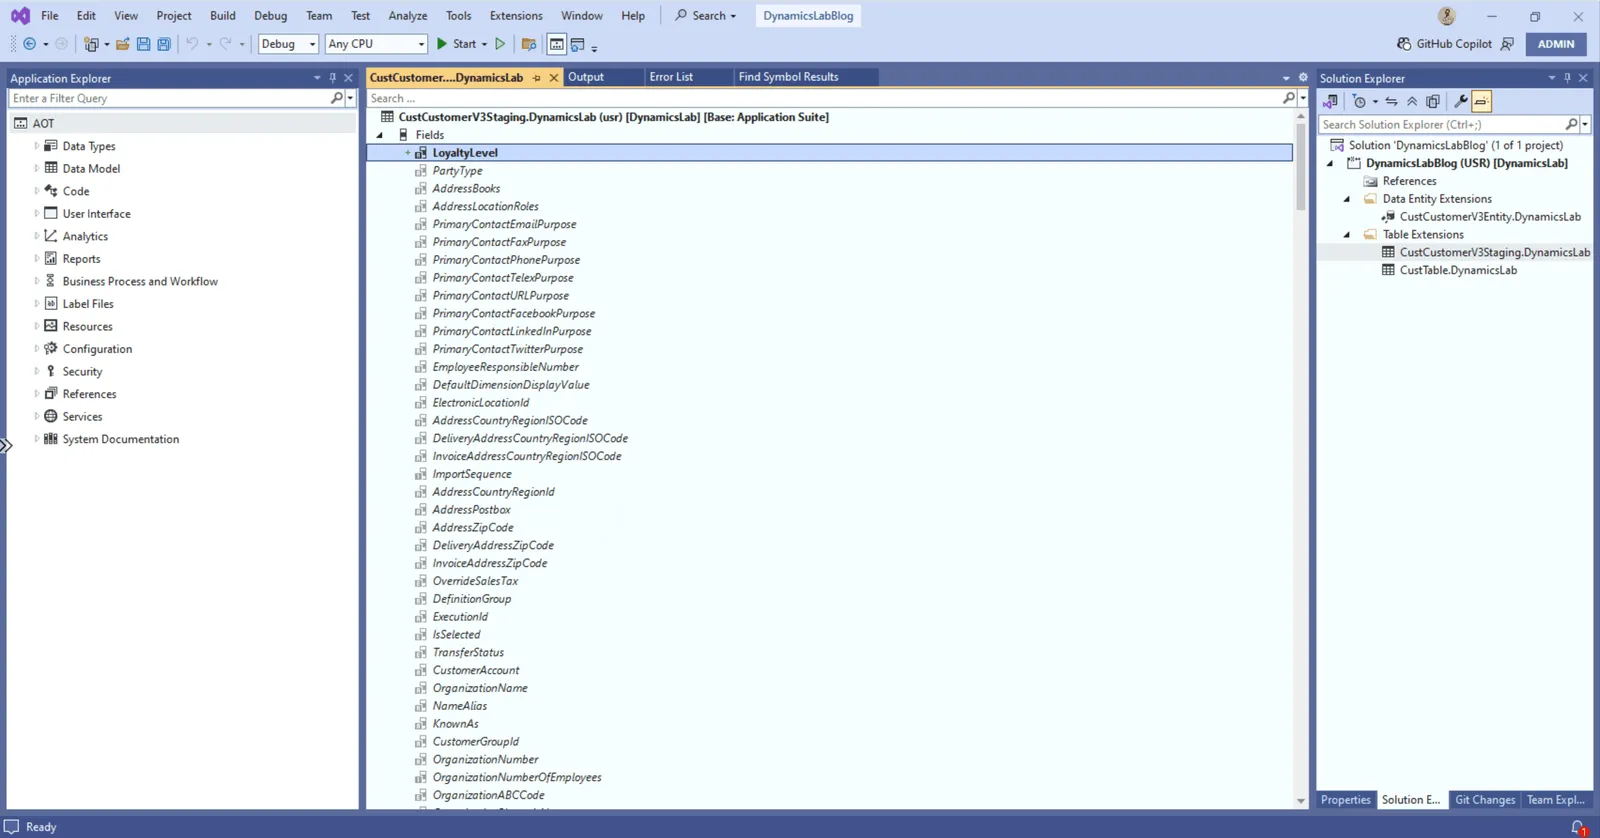Open the document tab list dropdown arrow

[x=1286, y=77]
